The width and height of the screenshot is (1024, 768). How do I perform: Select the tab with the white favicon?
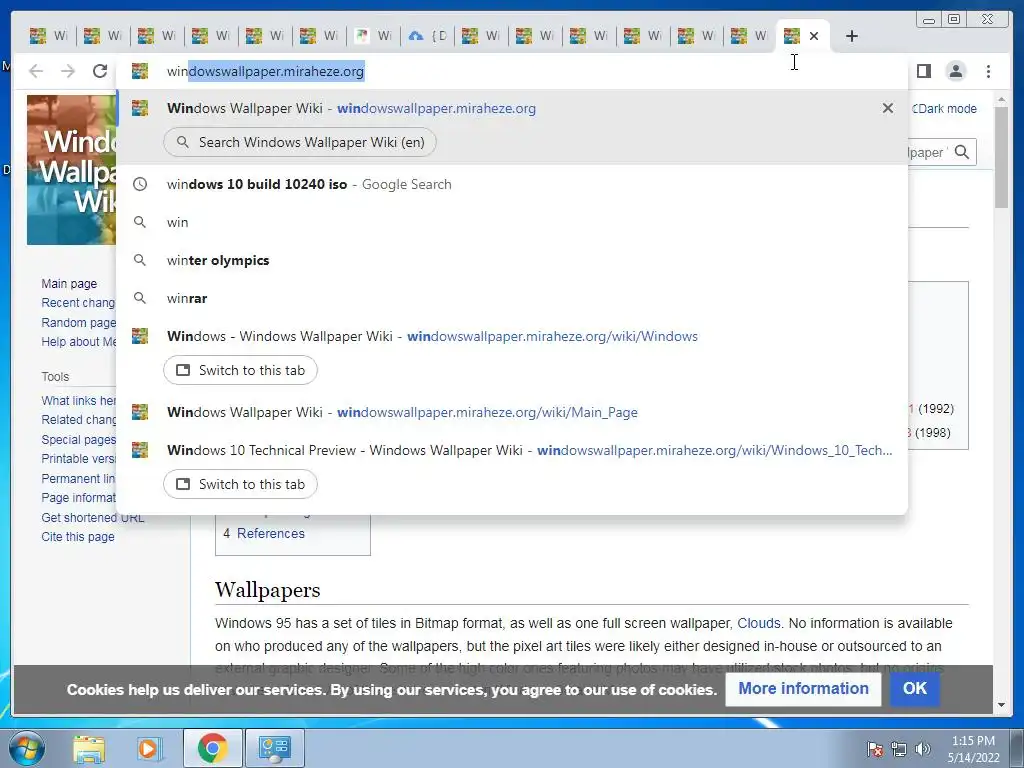[374, 36]
